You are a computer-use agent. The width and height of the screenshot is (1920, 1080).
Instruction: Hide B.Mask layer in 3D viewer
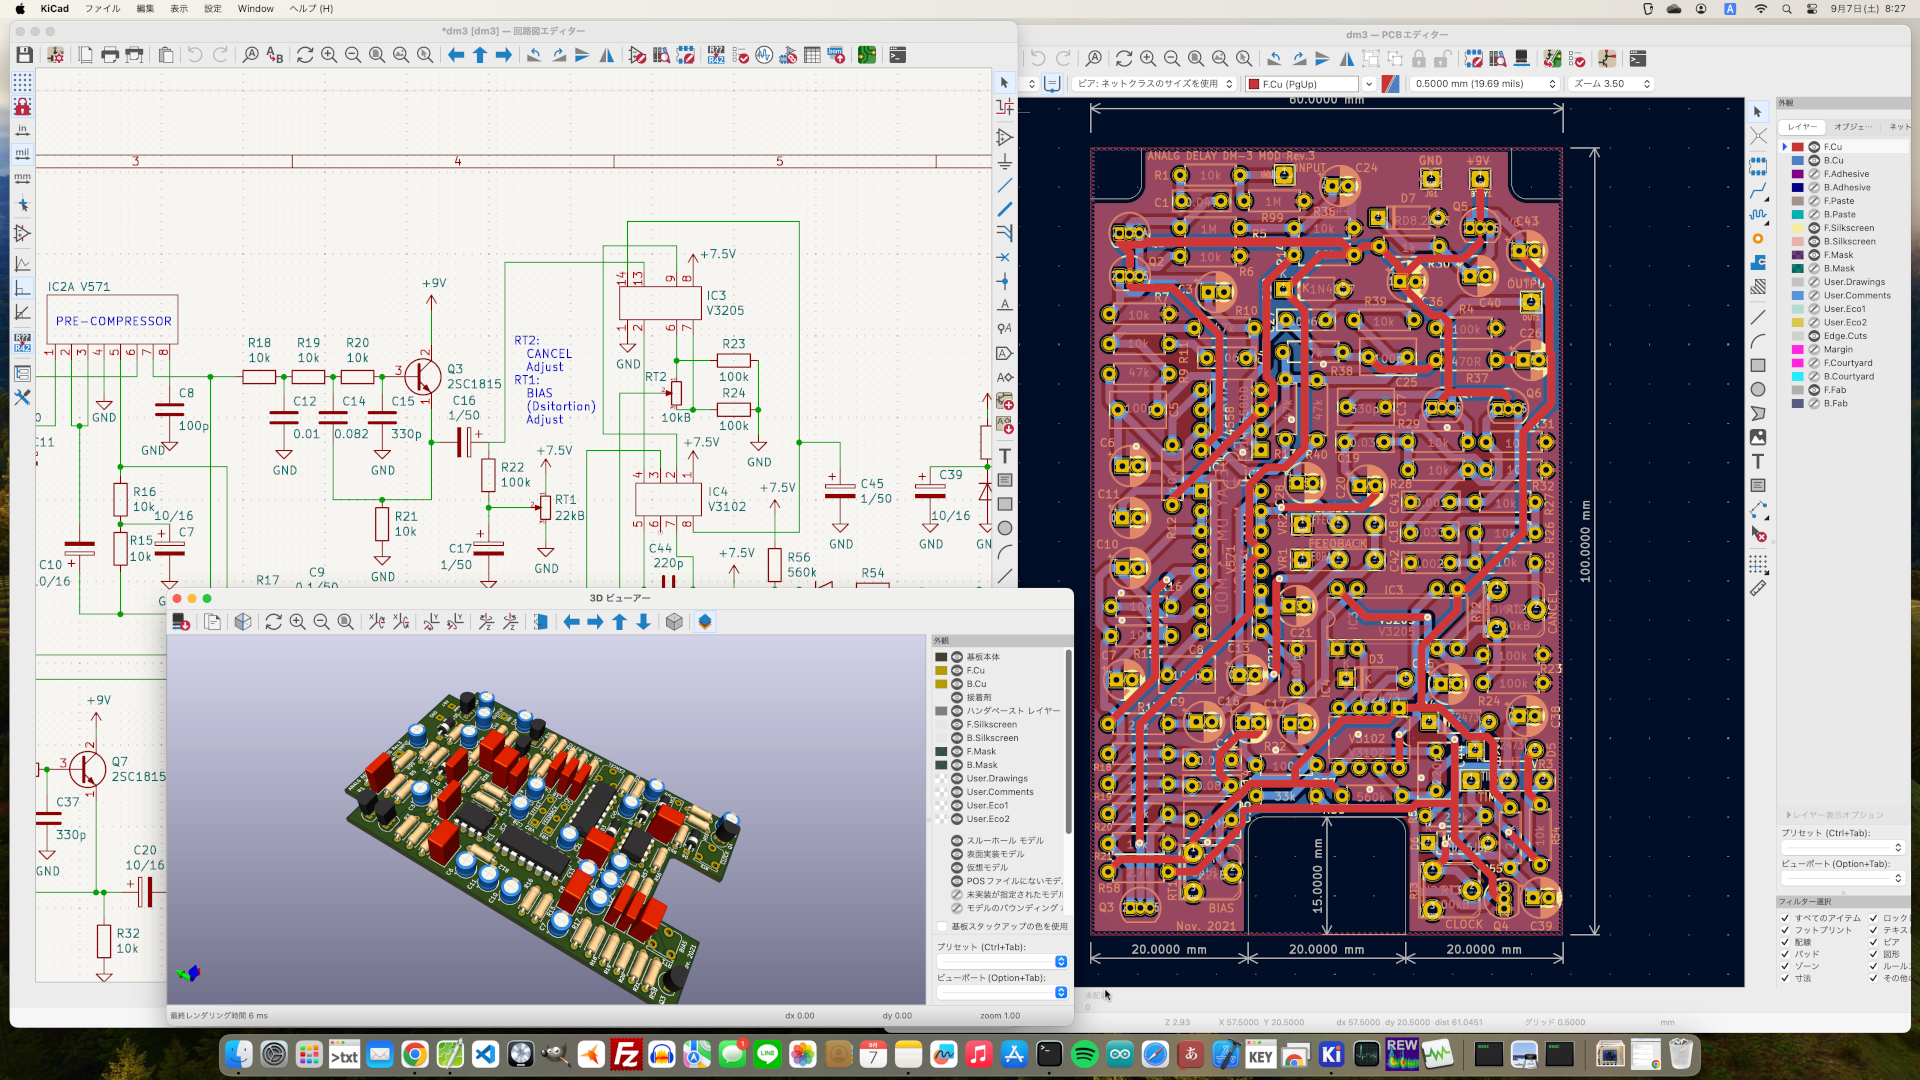957,765
